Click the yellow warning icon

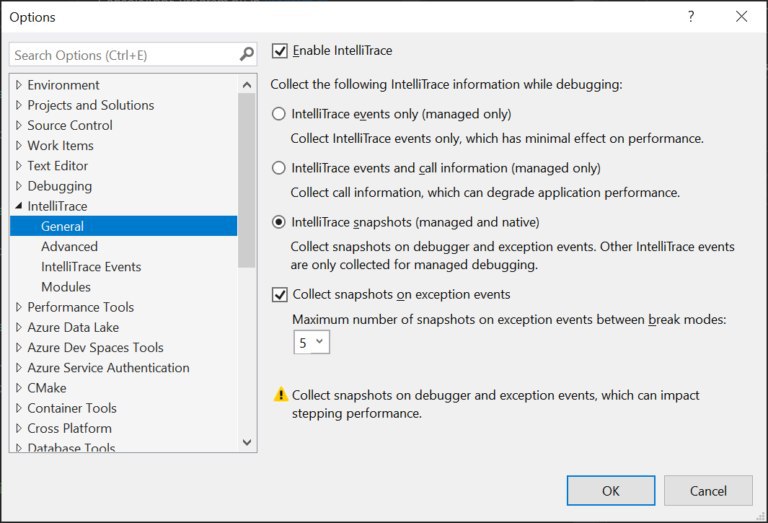coord(281,394)
